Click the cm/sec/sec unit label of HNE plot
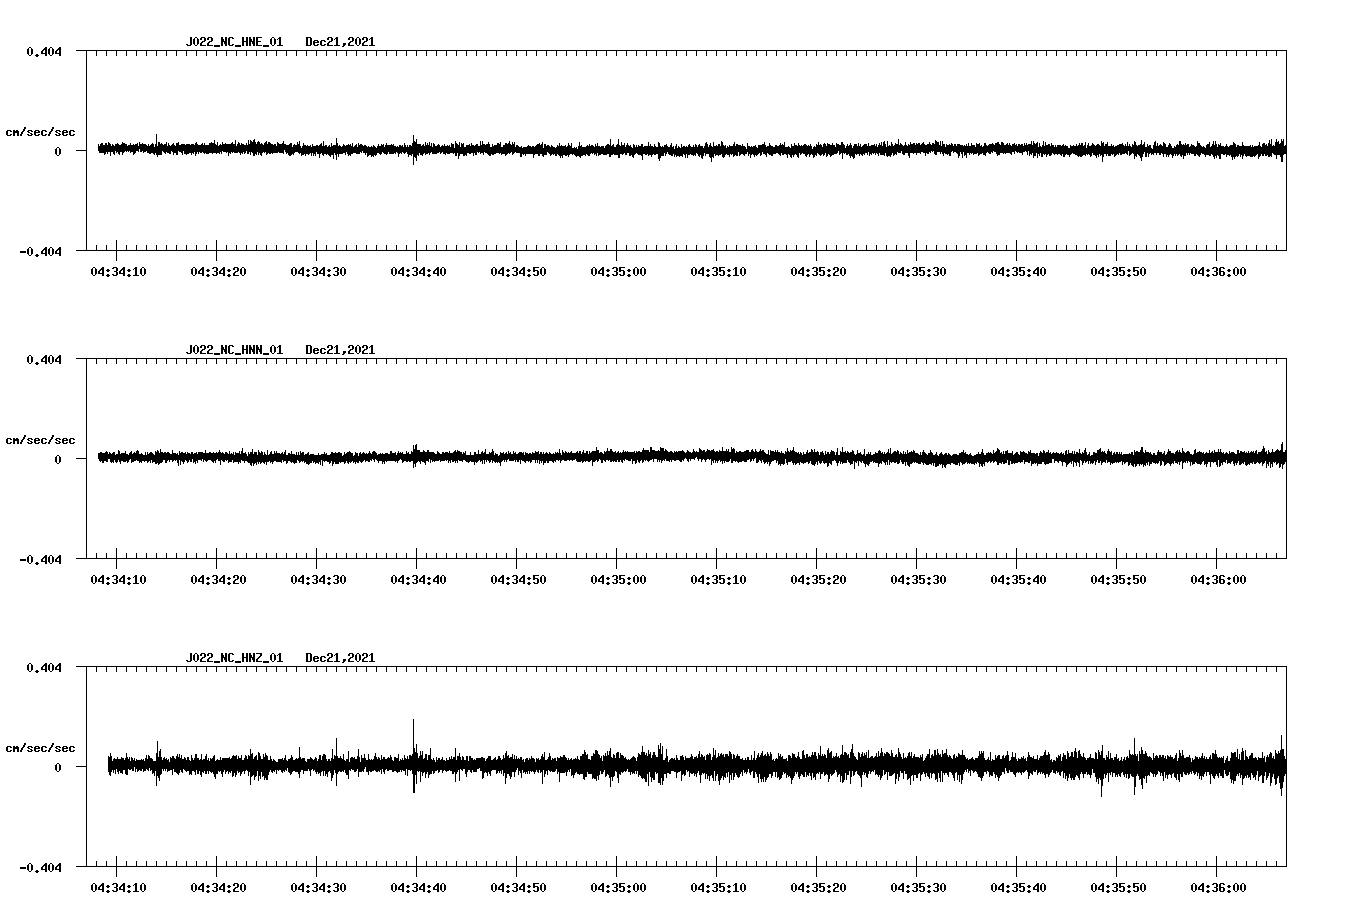 coord(40,132)
